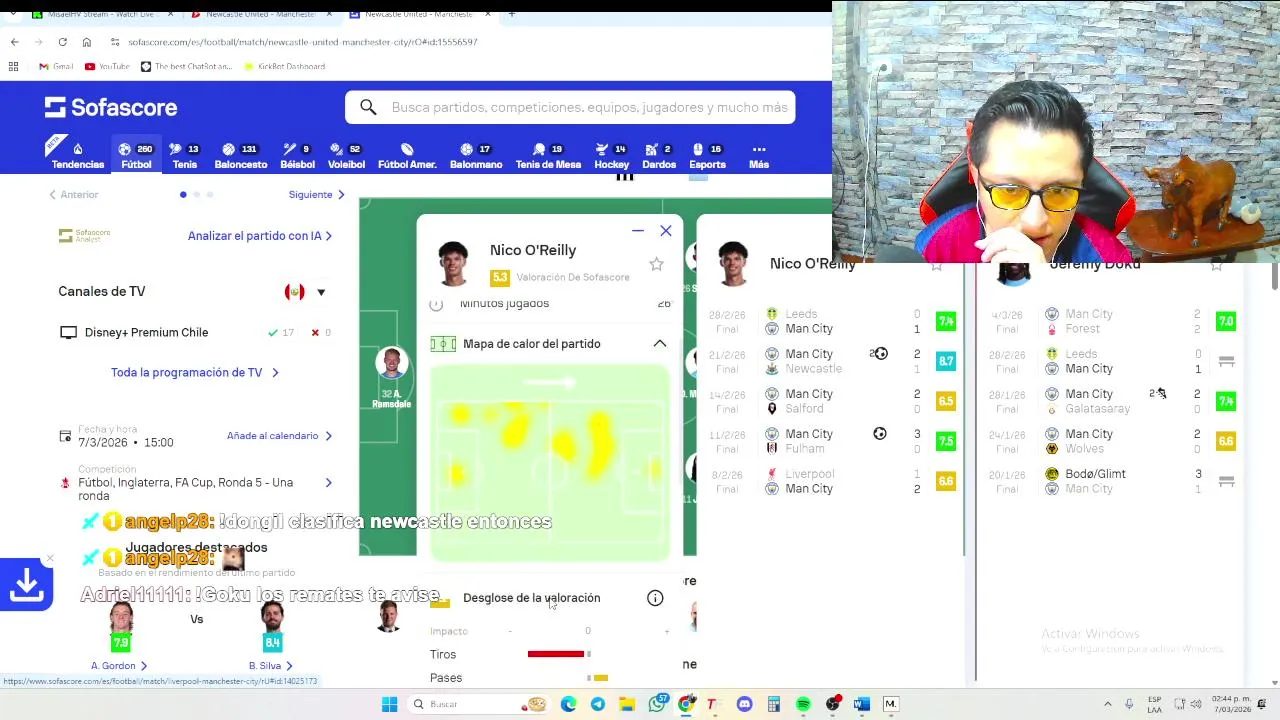Click the Windows taskbar Buscar search box
This screenshot has height=720, width=1280.
point(478,704)
